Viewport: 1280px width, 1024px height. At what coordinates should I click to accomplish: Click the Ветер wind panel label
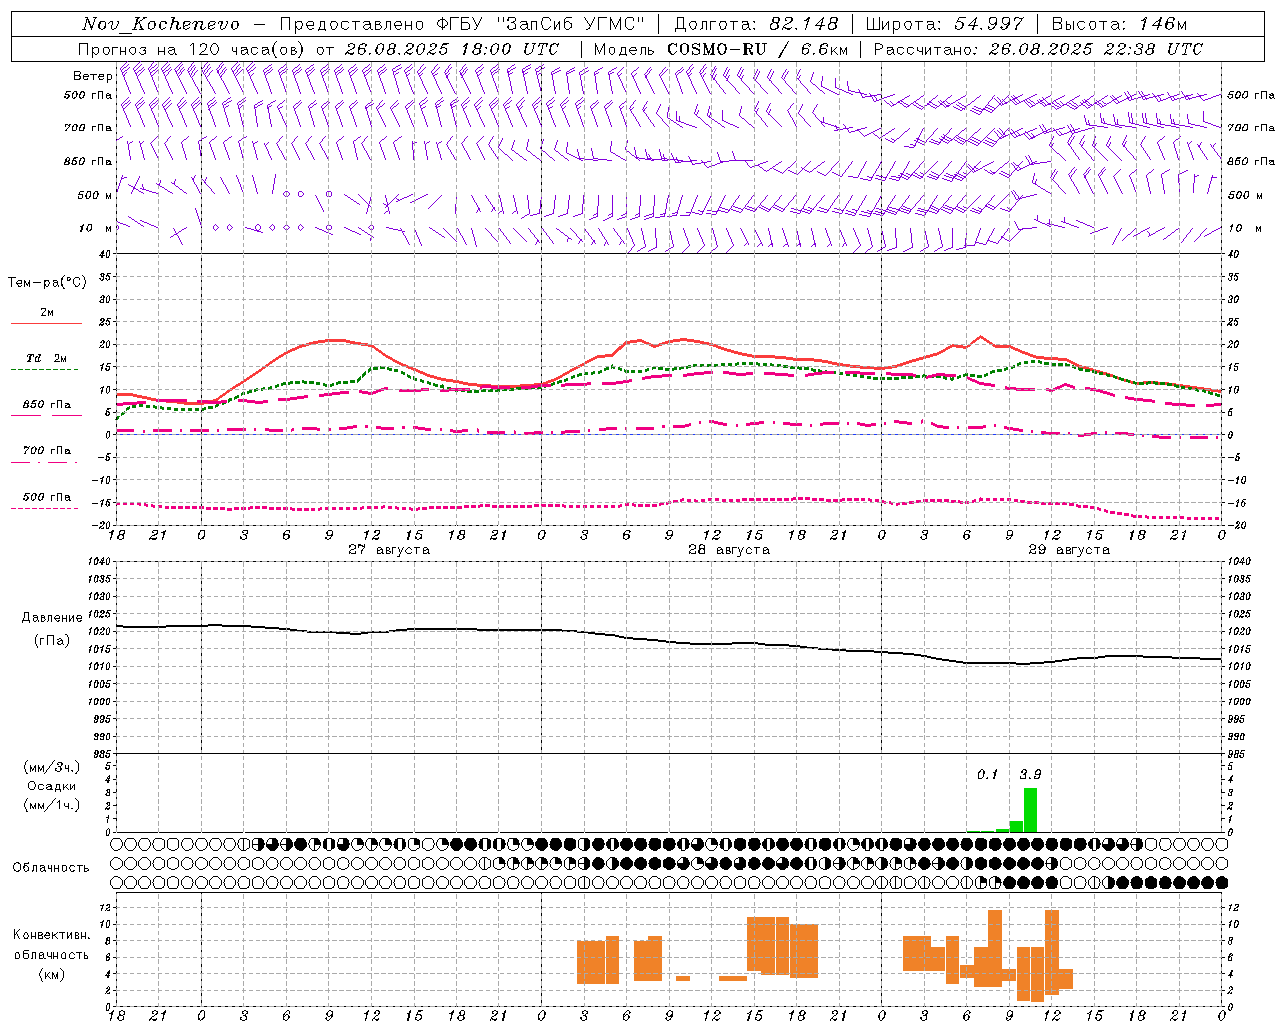92,76
